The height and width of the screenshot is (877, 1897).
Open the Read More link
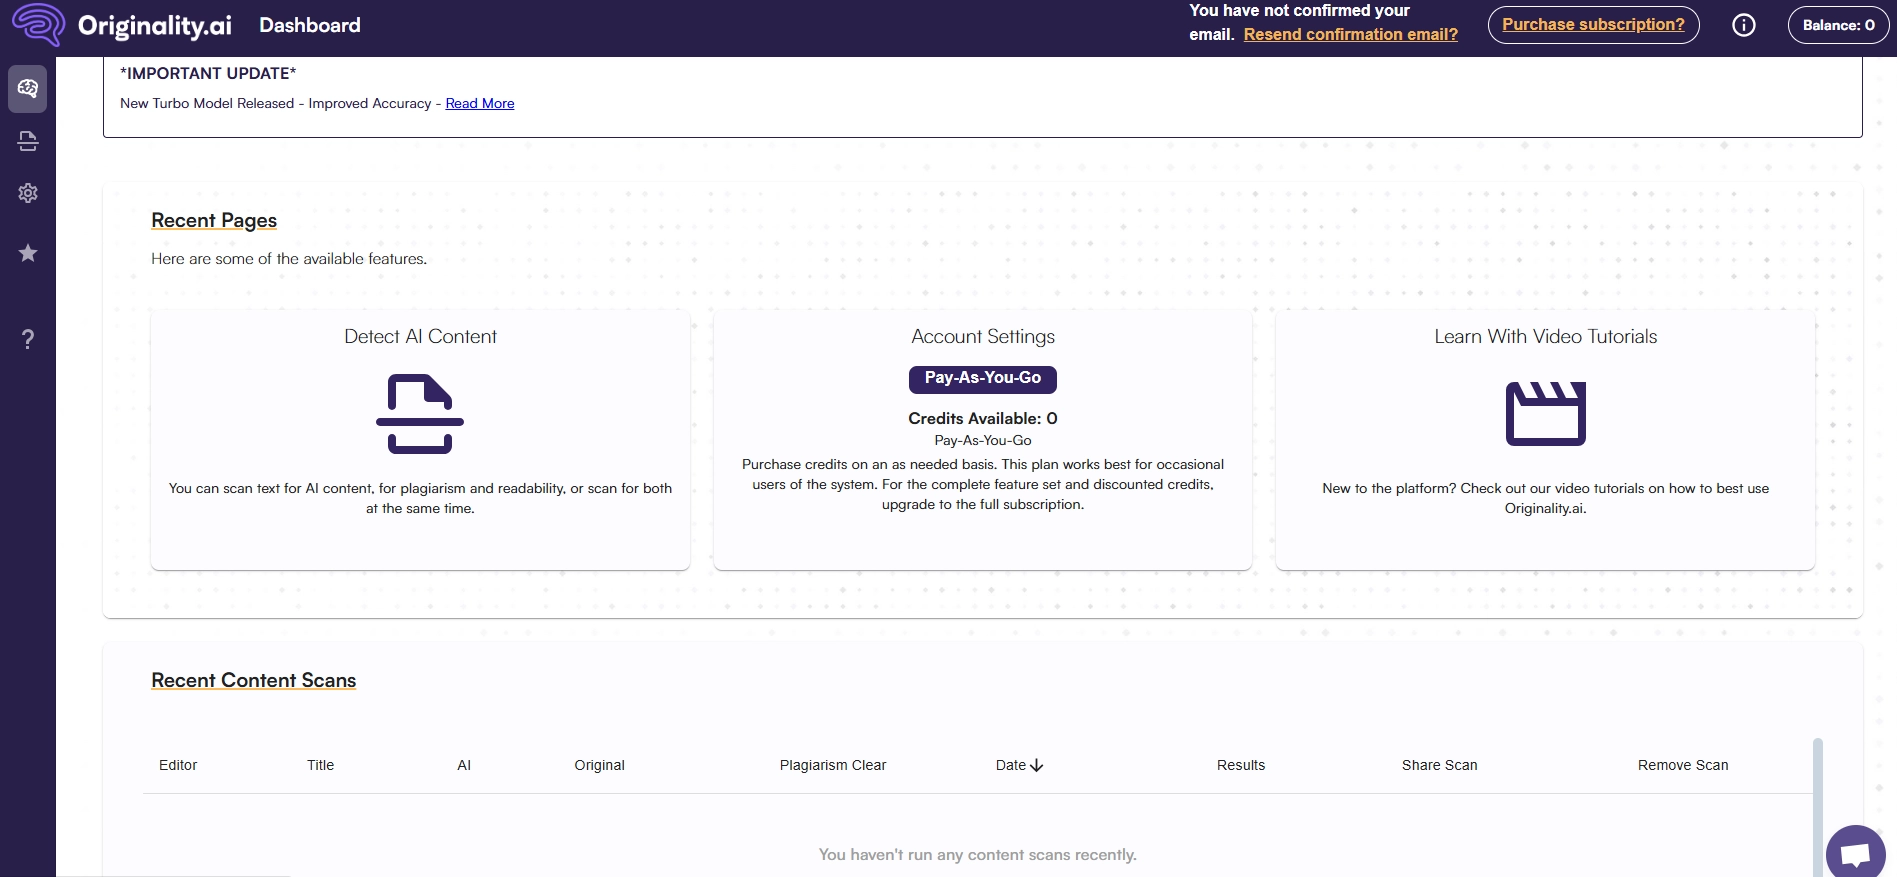[x=480, y=103]
